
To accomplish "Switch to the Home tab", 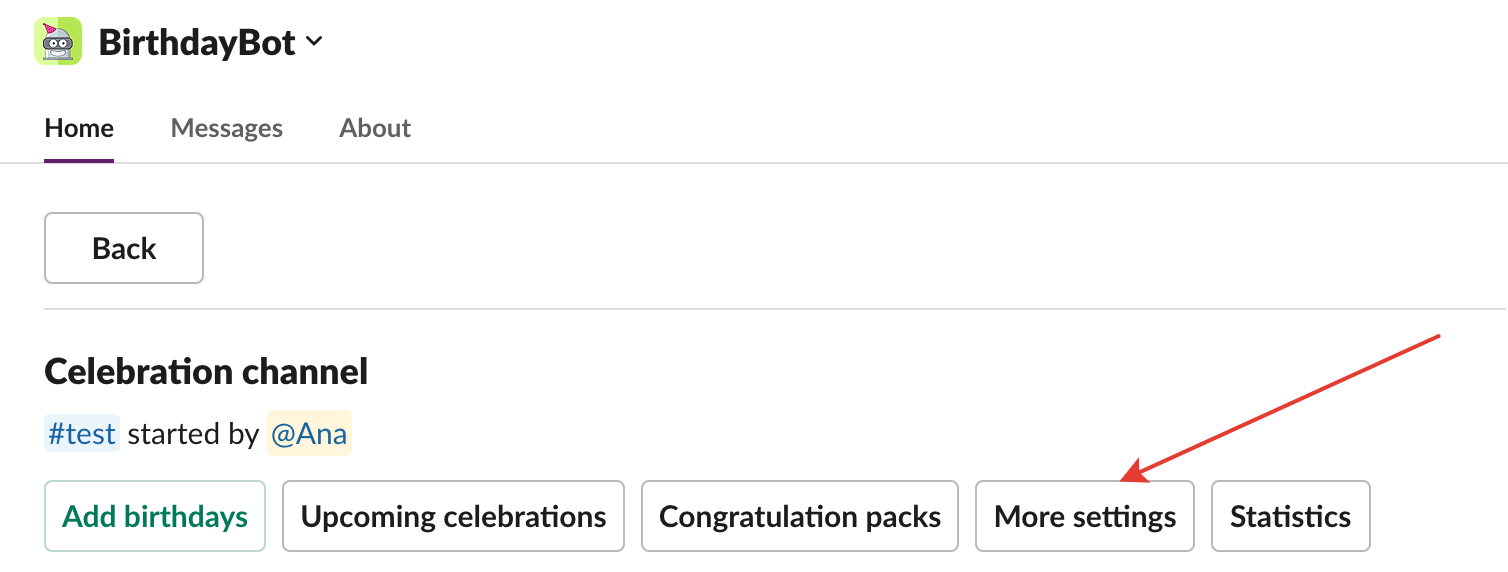I will 79,128.
